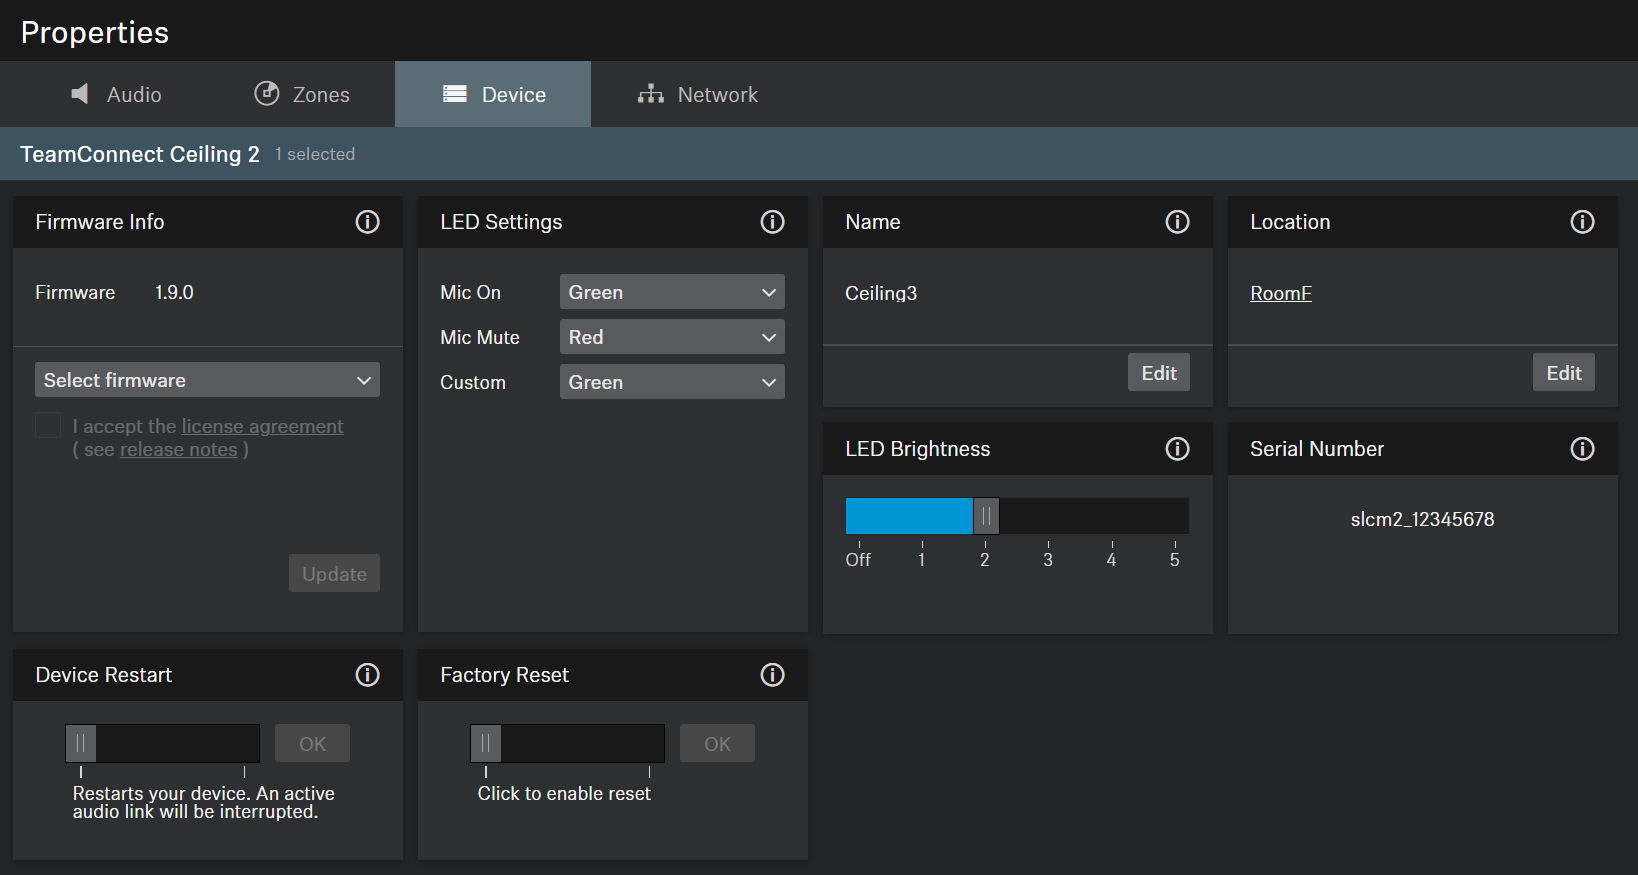Open Device Restart info icon
Image resolution: width=1638 pixels, height=875 pixels.
pyautogui.click(x=367, y=675)
